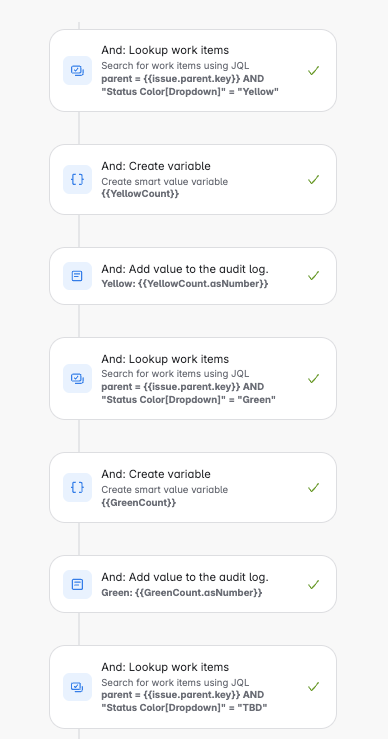This screenshot has width=388, height=739.
Task: Open the JQL text with Status Color TBD
Action: tap(184, 701)
